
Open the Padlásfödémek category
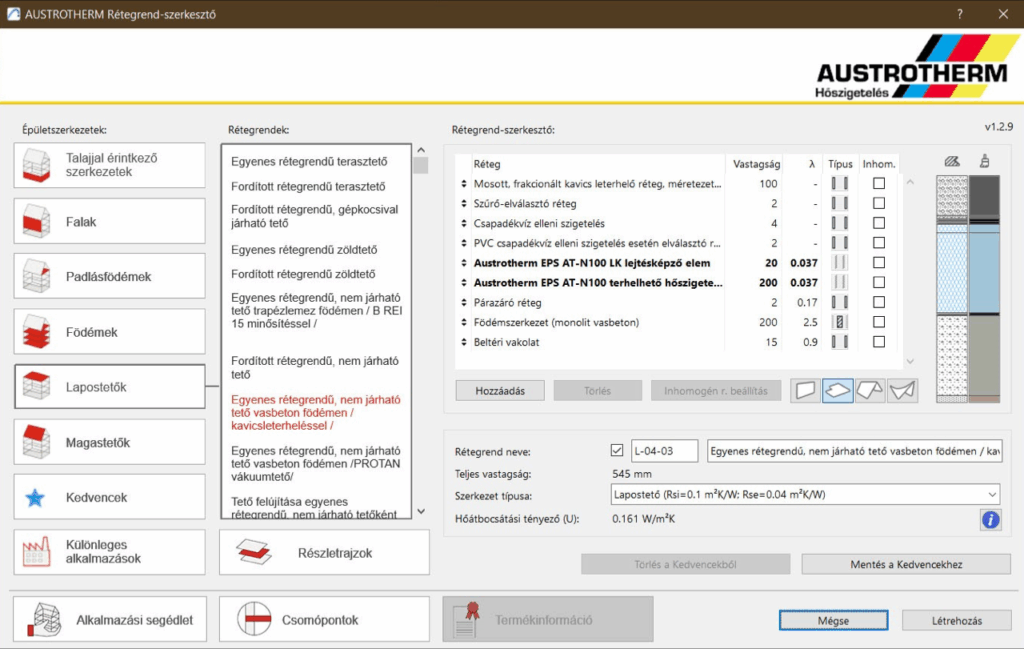[110, 276]
